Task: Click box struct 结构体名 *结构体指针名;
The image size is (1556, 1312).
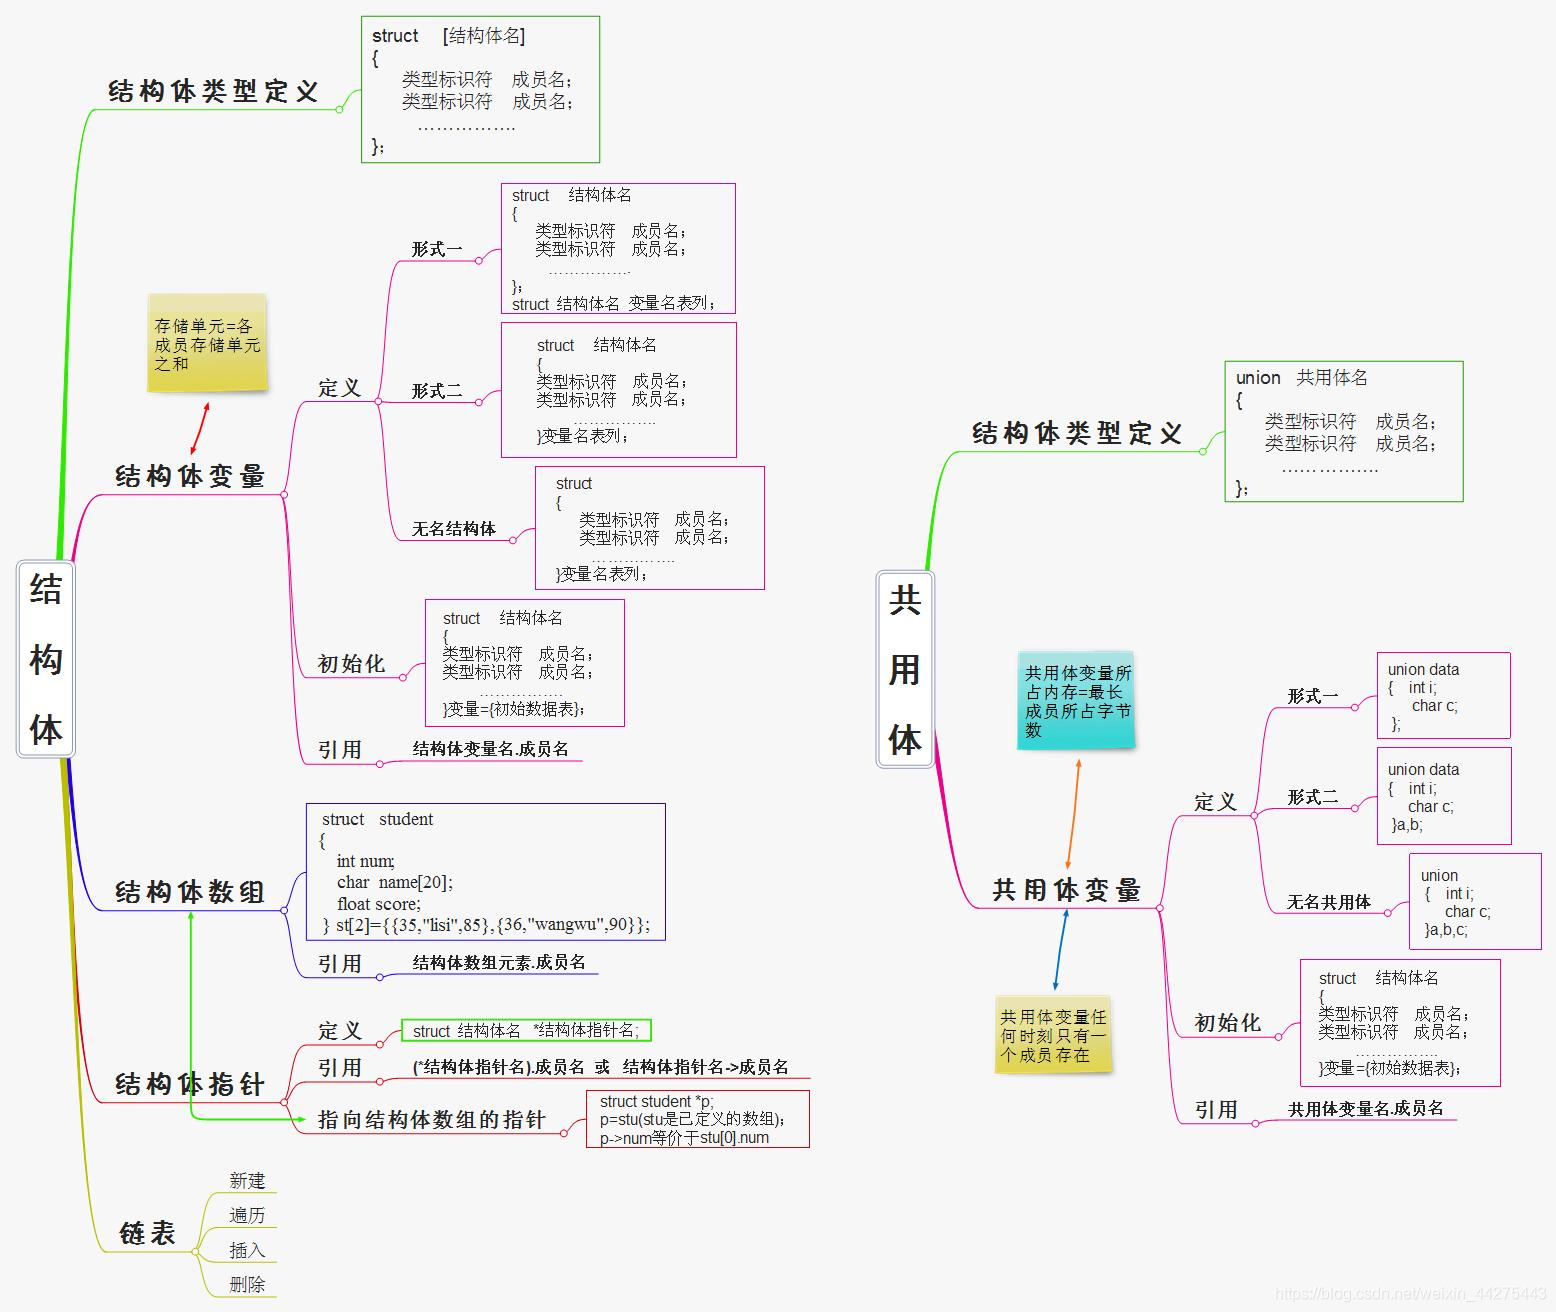Action: click(526, 1030)
